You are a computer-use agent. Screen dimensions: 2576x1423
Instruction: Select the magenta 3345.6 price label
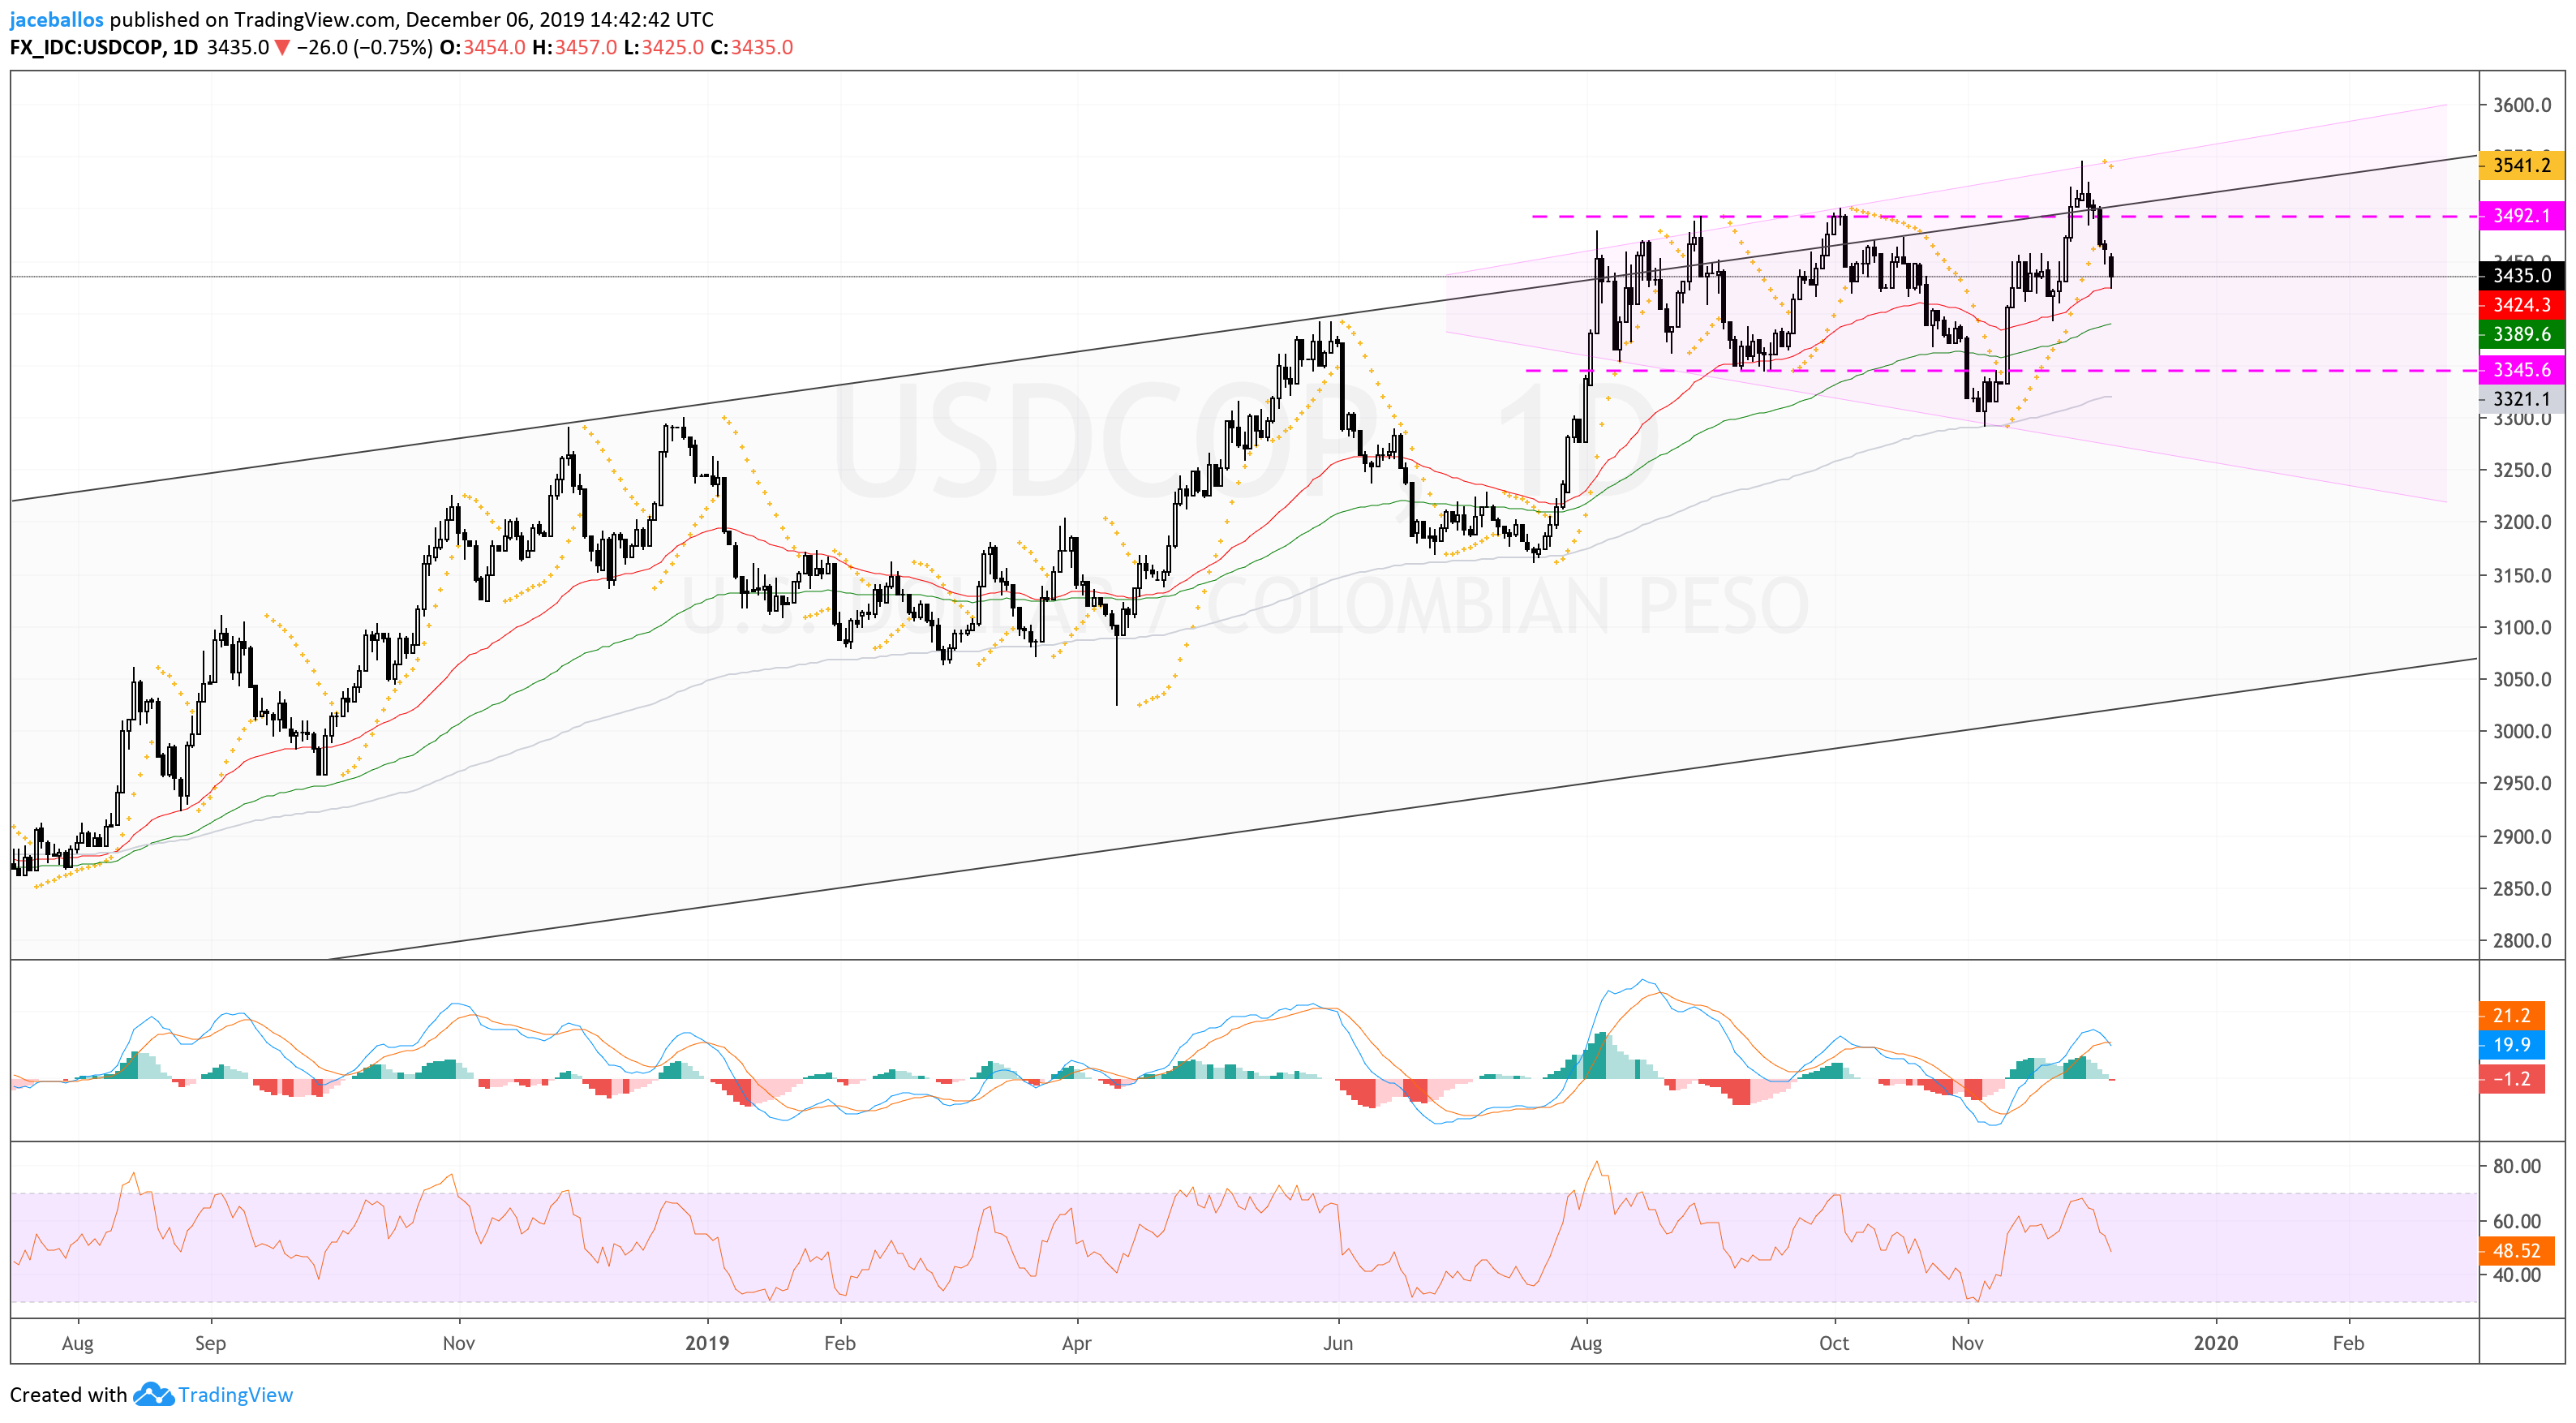2521,370
